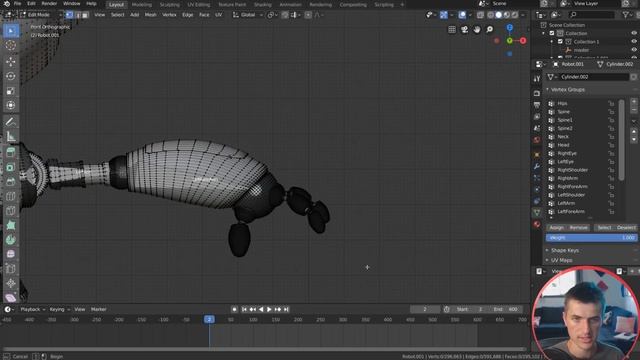Adjust the Weight slider
640x360 pixels.
[x=591, y=238]
